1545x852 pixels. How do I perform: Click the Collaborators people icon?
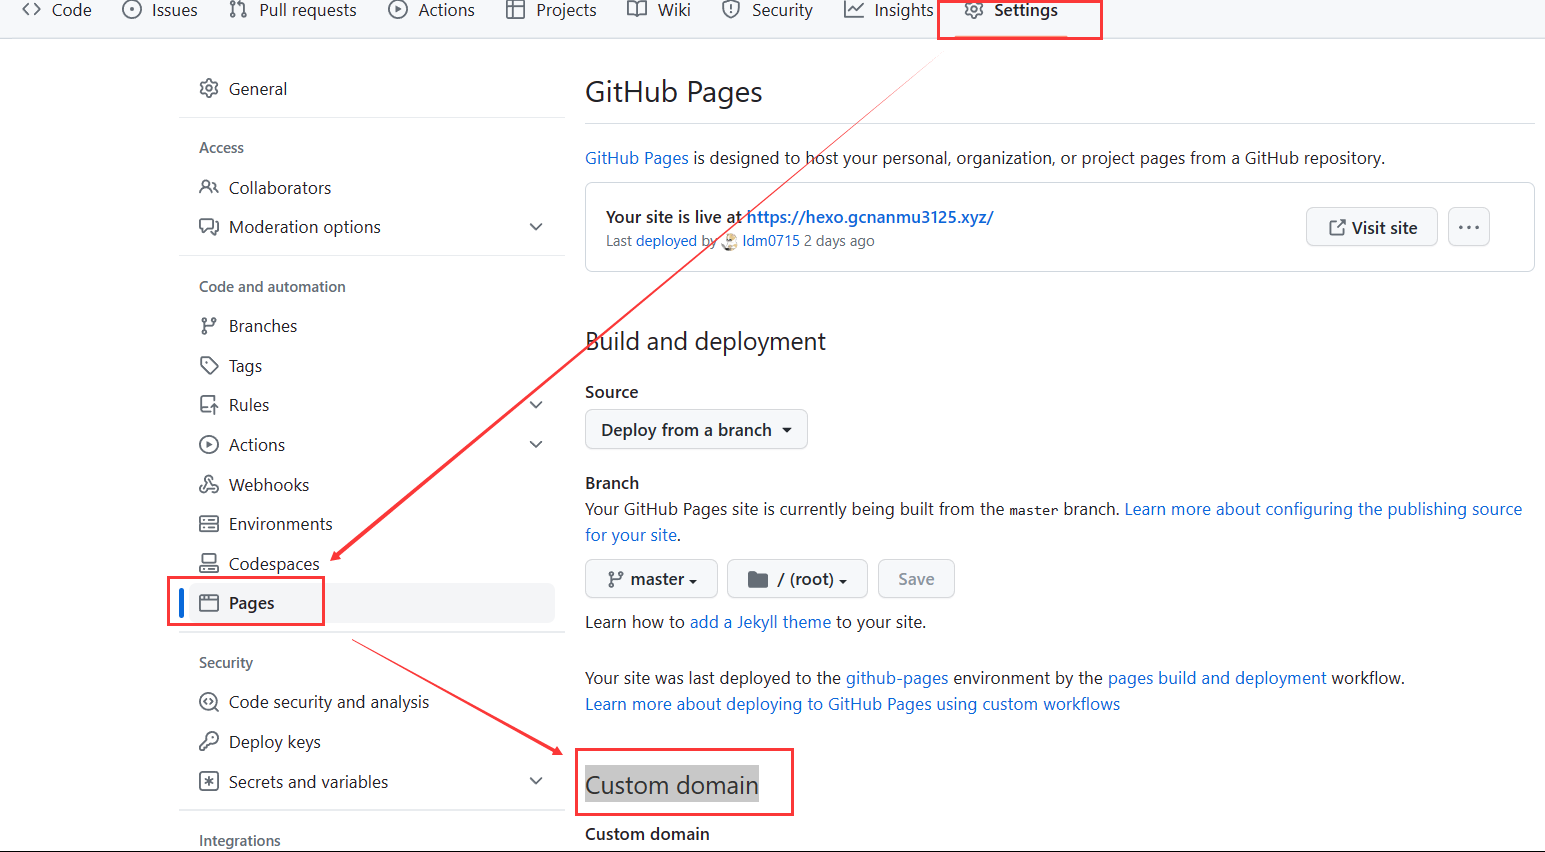coord(209,187)
